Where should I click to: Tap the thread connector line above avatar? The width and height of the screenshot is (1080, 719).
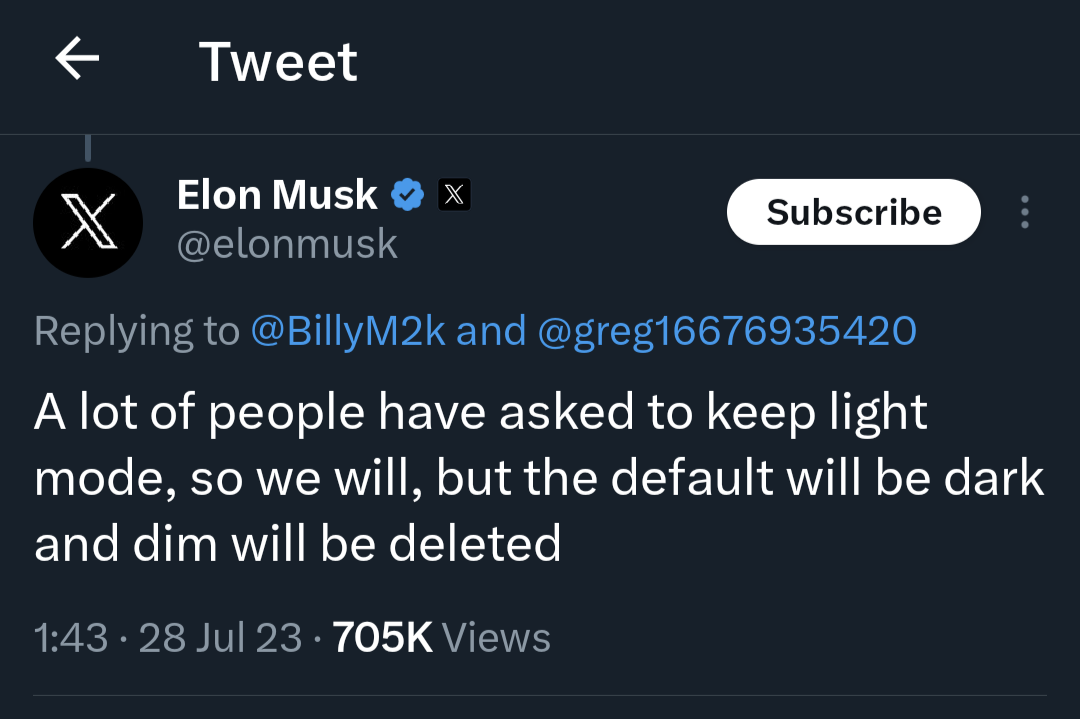click(x=87, y=148)
